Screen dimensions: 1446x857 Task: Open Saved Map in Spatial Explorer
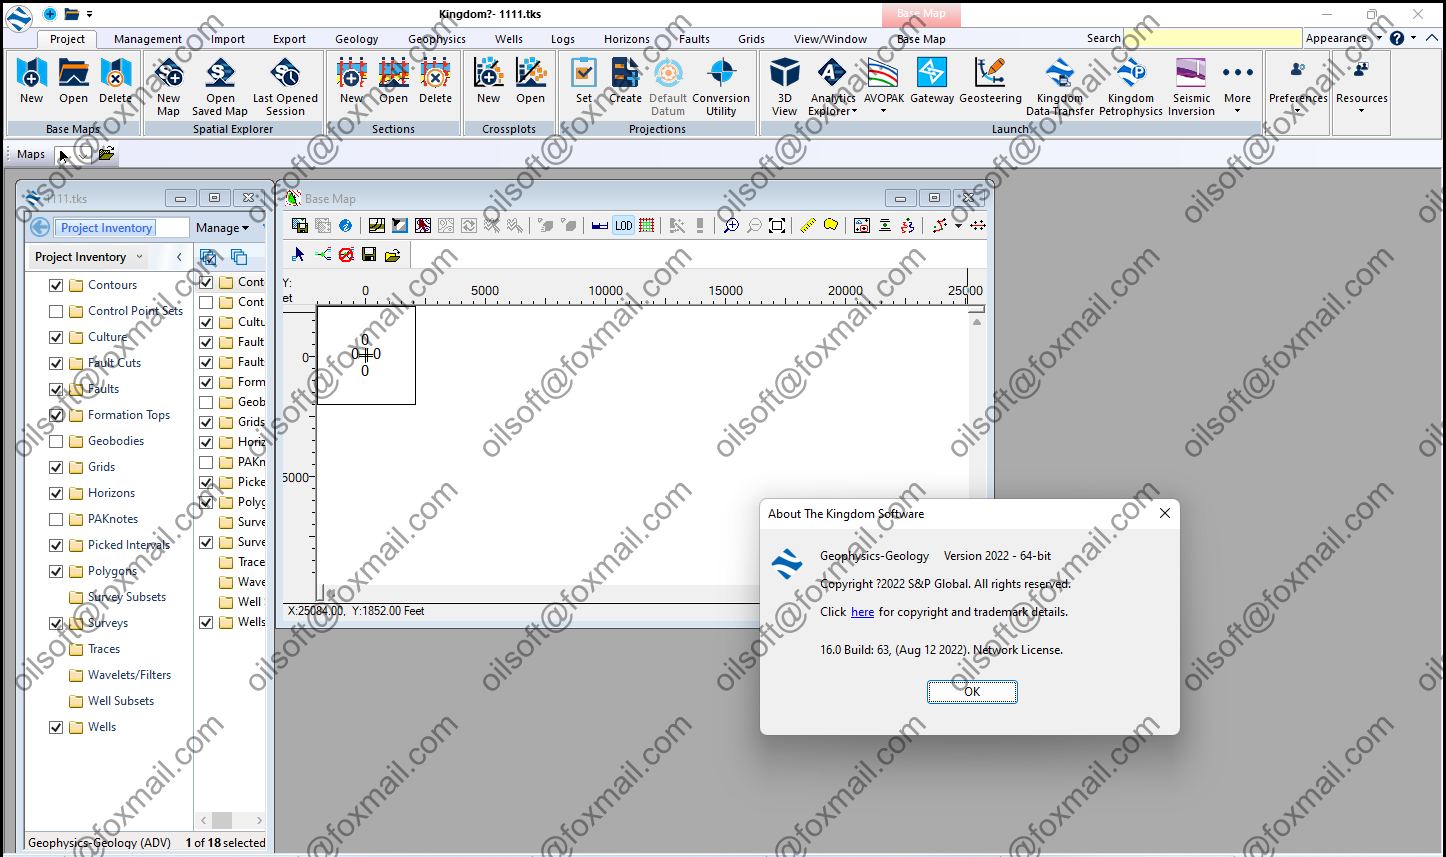(220, 85)
